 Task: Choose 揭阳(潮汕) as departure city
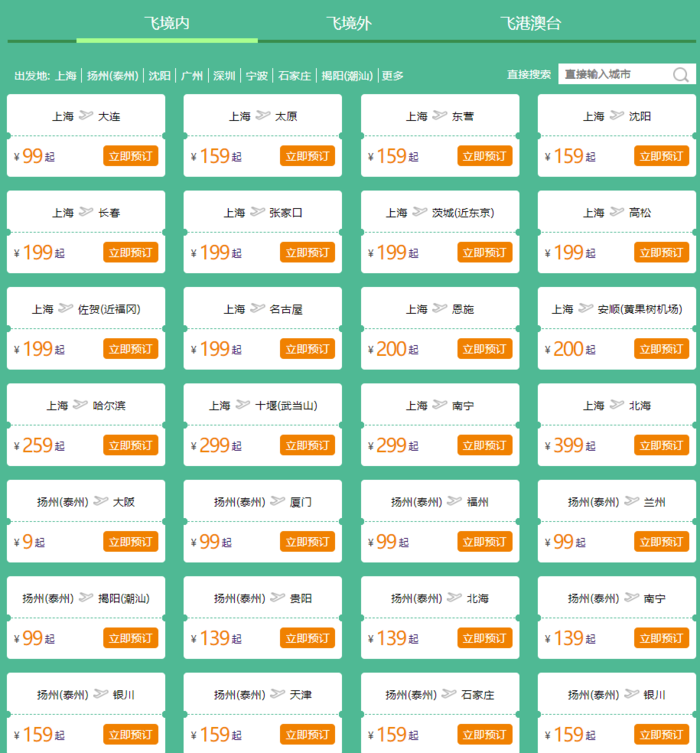(x=347, y=76)
